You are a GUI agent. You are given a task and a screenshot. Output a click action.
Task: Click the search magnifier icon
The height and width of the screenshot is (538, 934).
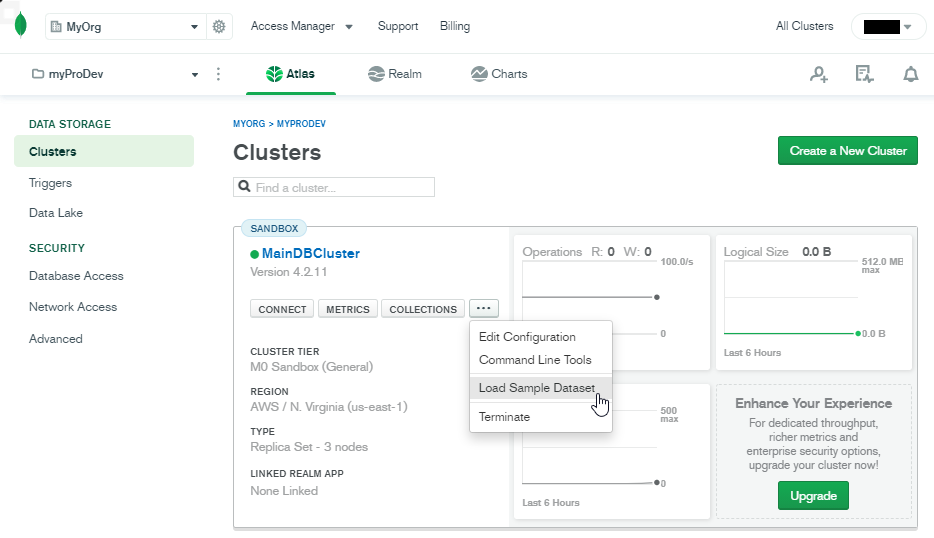pyautogui.click(x=244, y=186)
